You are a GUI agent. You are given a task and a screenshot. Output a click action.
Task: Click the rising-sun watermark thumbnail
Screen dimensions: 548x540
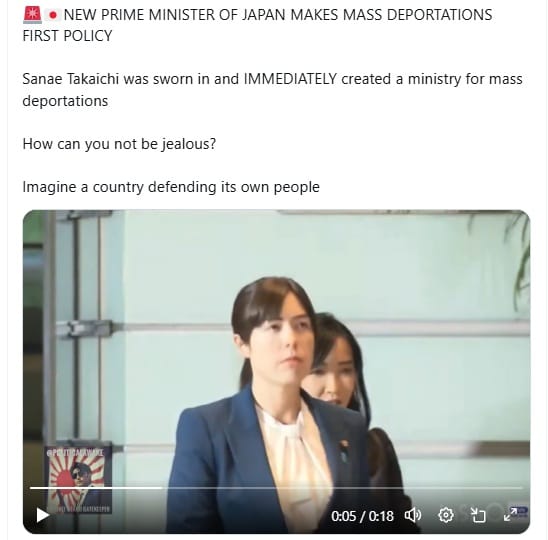[78, 480]
